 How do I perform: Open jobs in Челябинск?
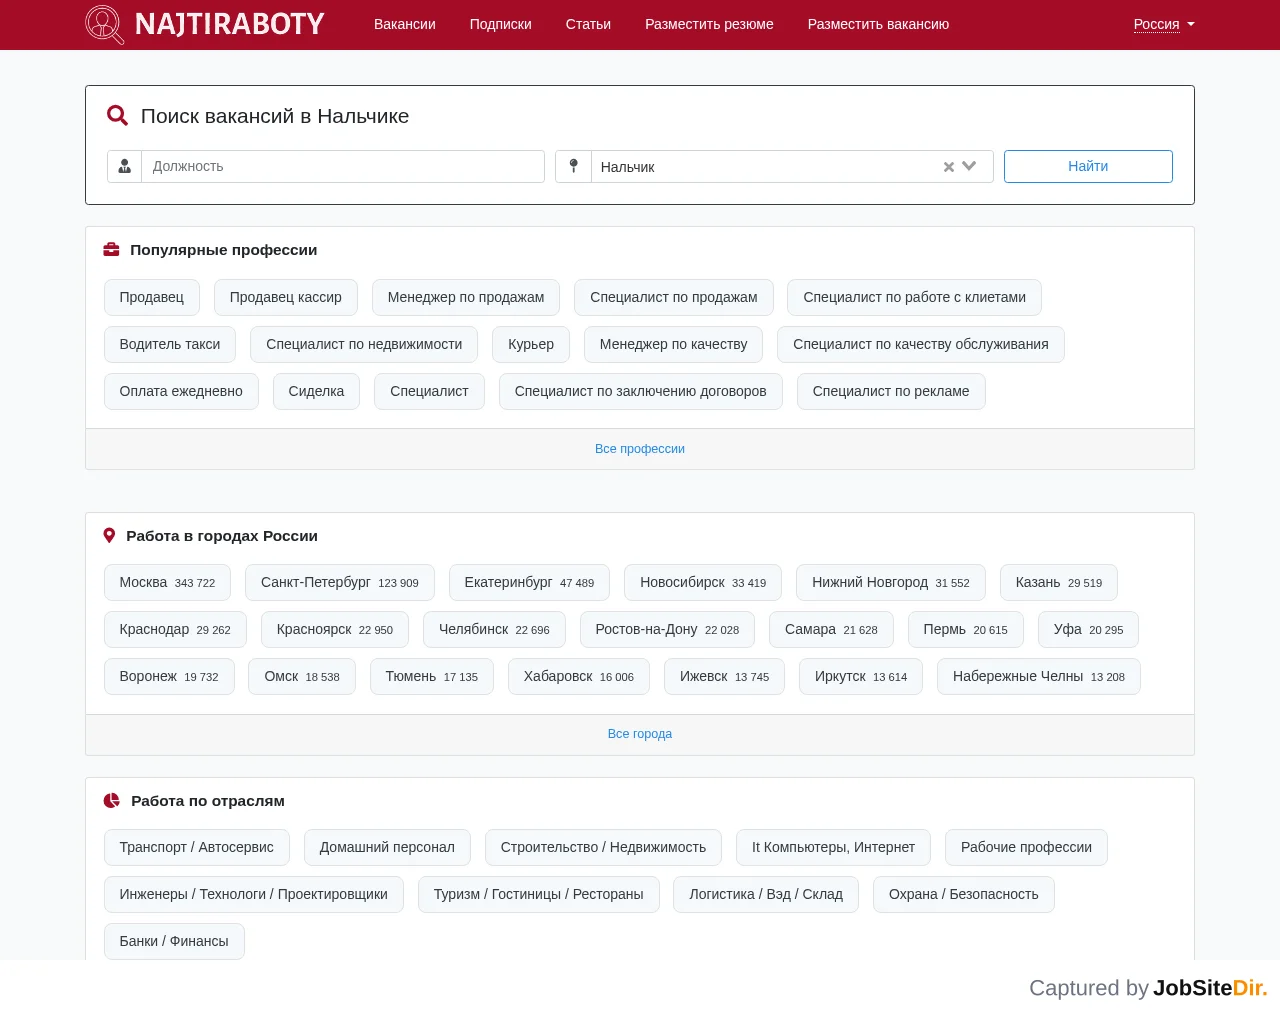pos(494,629)
